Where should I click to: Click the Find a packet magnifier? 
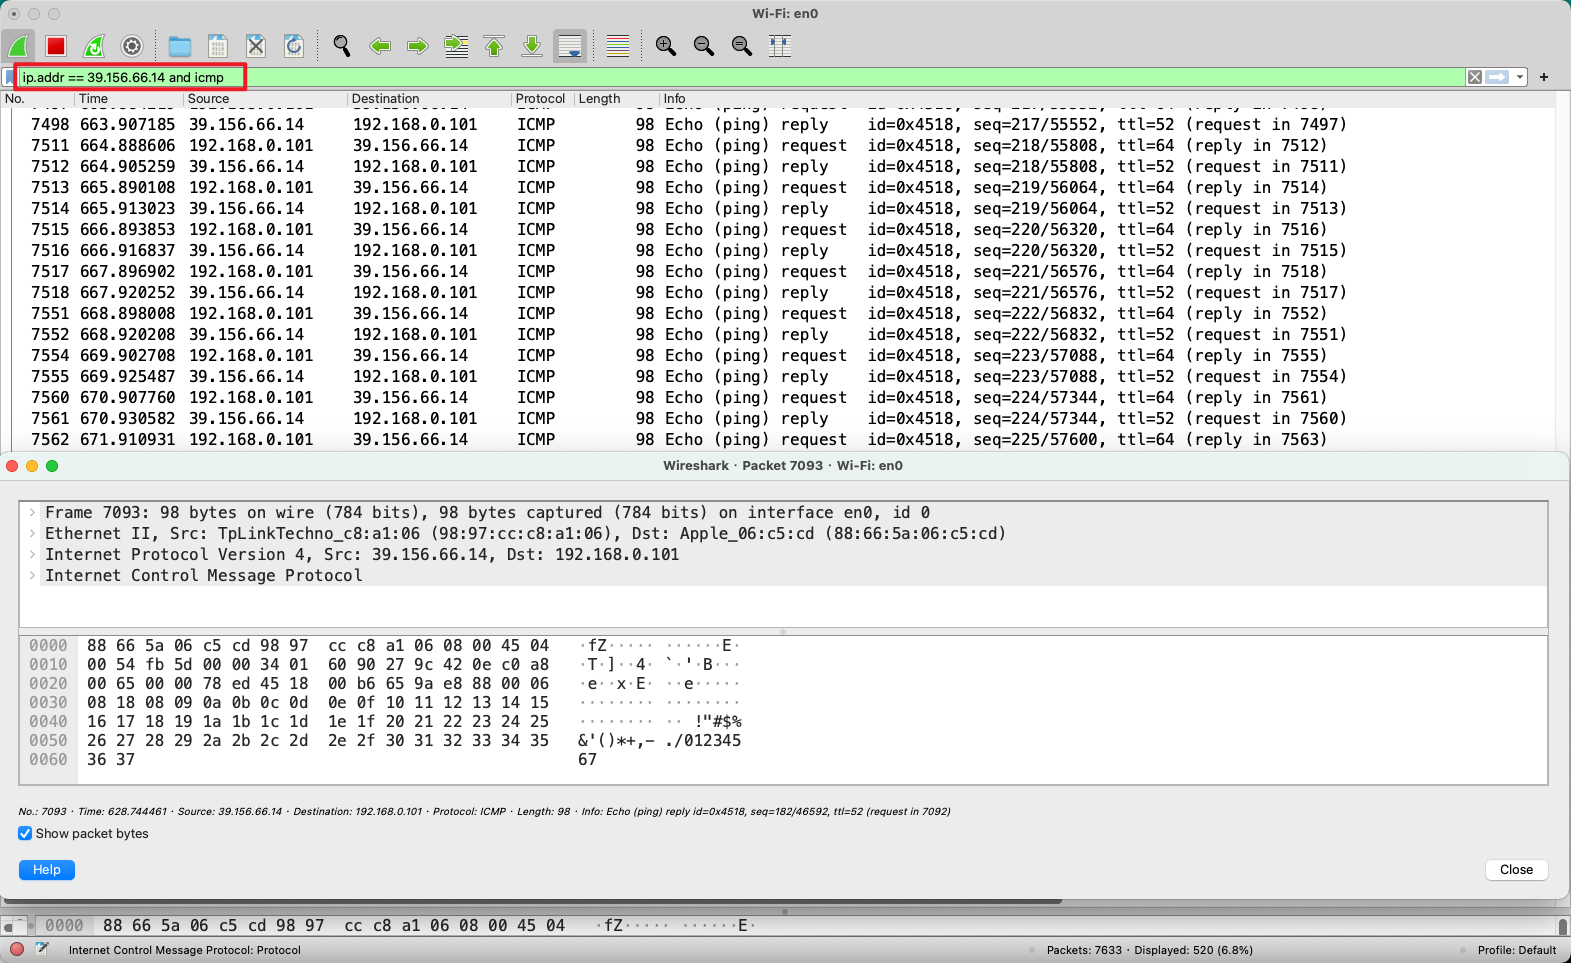click(342, 46)
